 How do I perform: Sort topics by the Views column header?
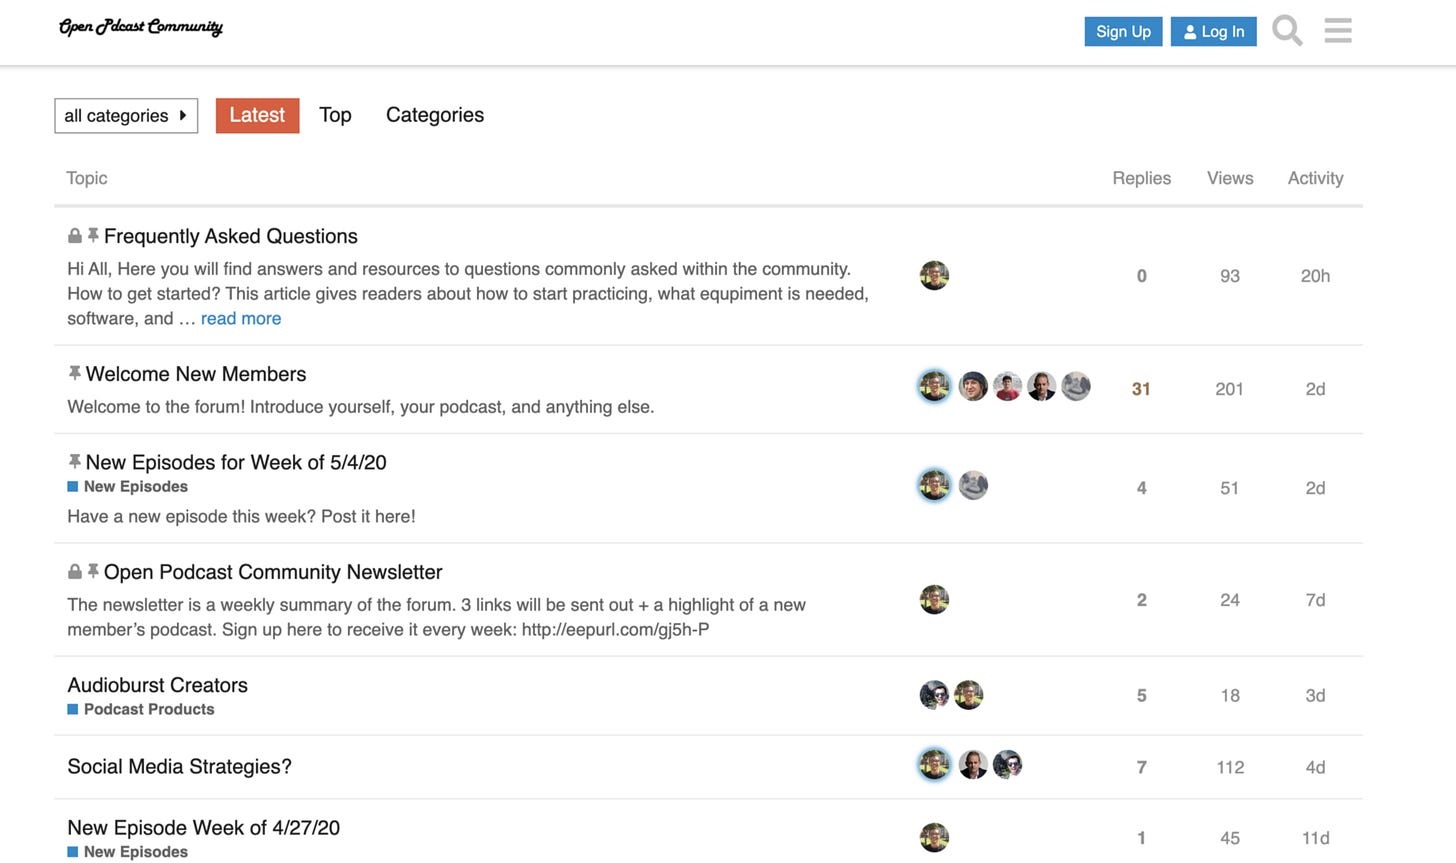(x=1230, y=178)
